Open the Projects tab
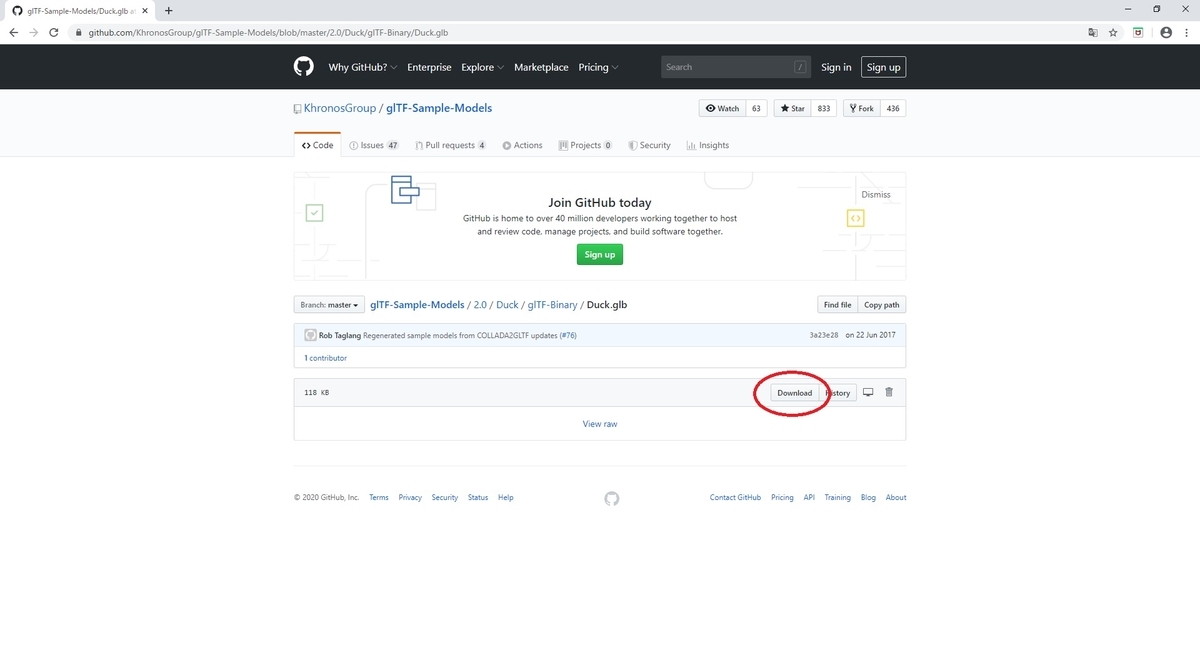The image size is (1200, 650). pyautogui.click(x=585, y=145)
